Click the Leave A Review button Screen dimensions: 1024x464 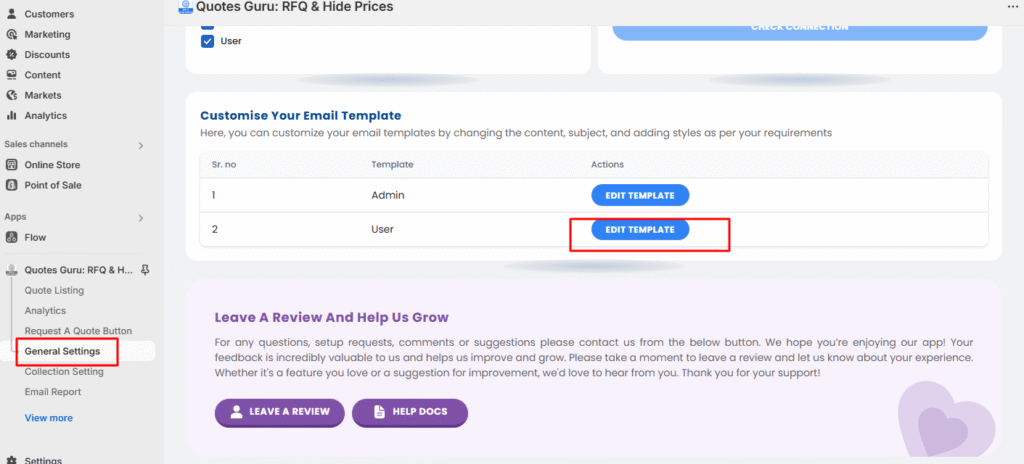tap(280, 412)
